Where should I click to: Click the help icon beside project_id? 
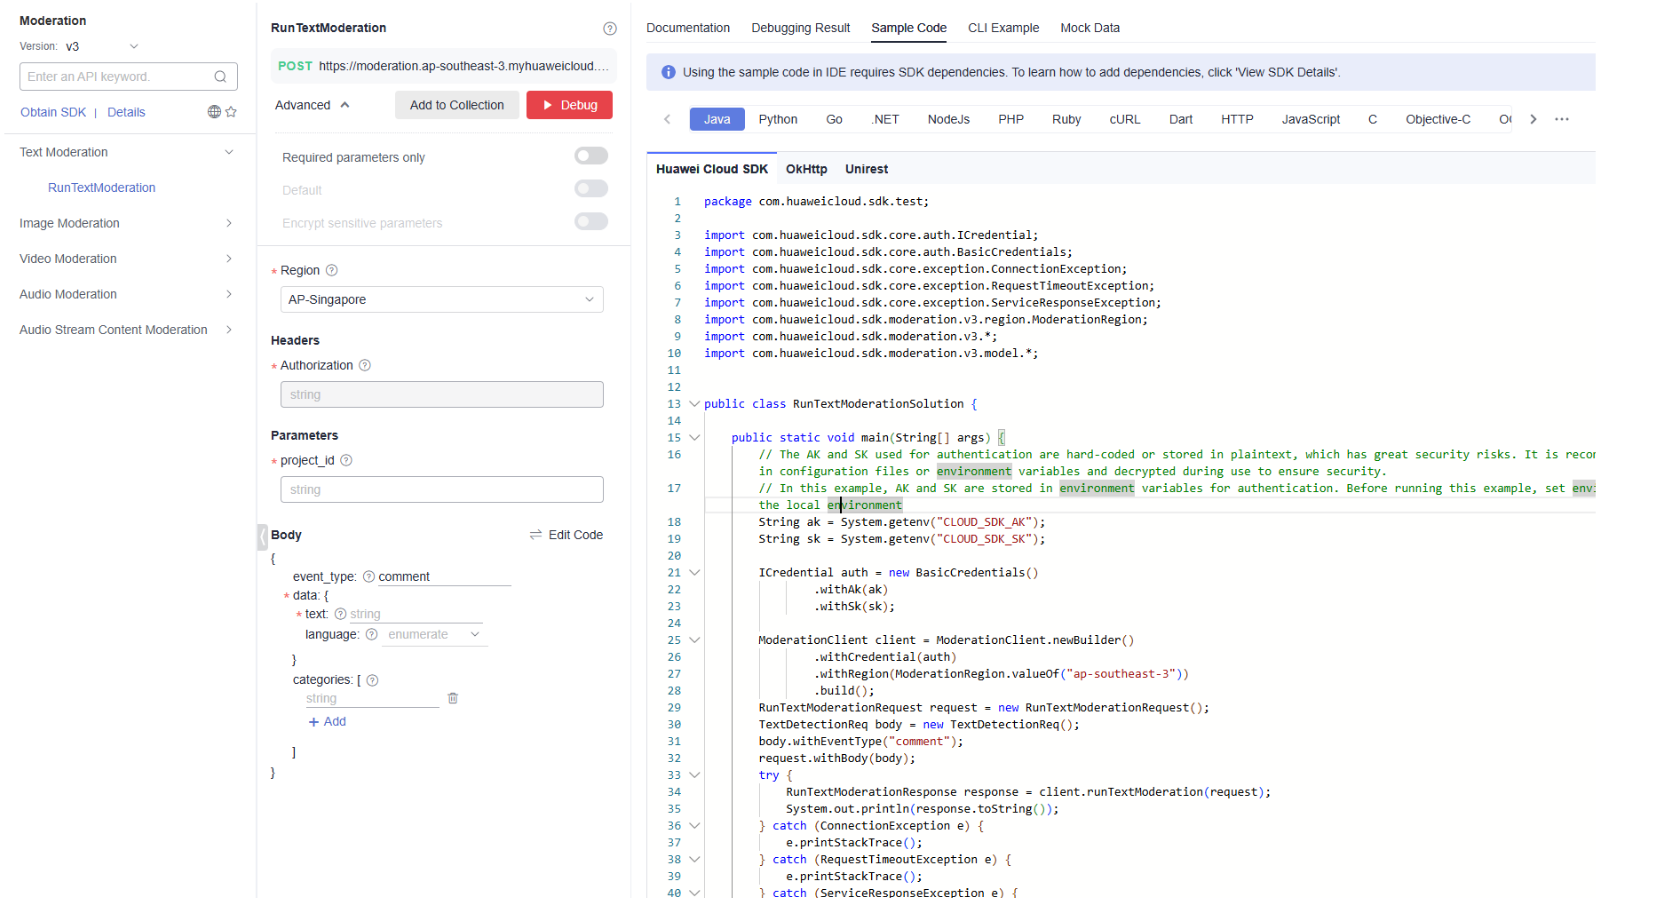coord(346,460)
